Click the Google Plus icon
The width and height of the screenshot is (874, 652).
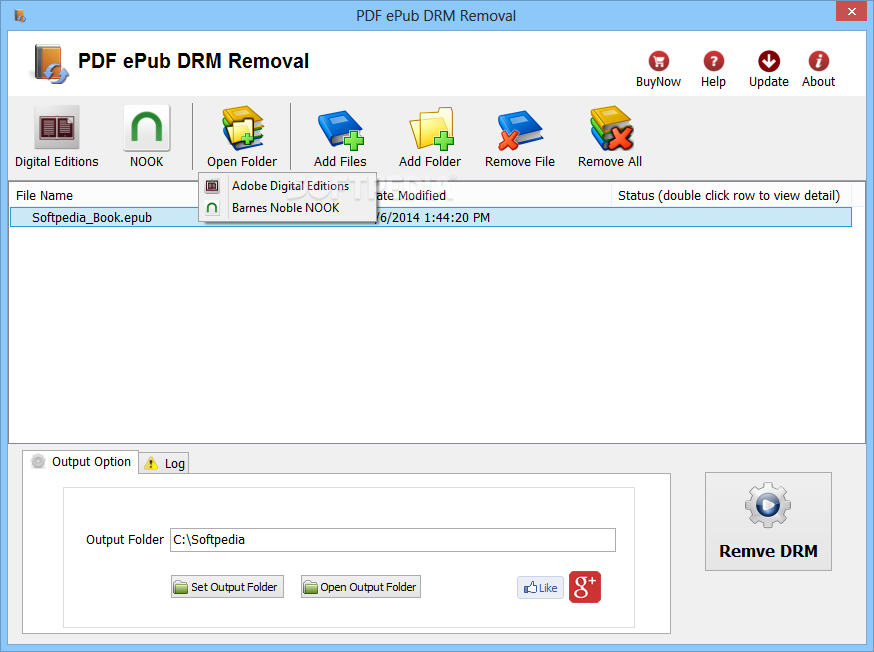[x=585, y=587]
